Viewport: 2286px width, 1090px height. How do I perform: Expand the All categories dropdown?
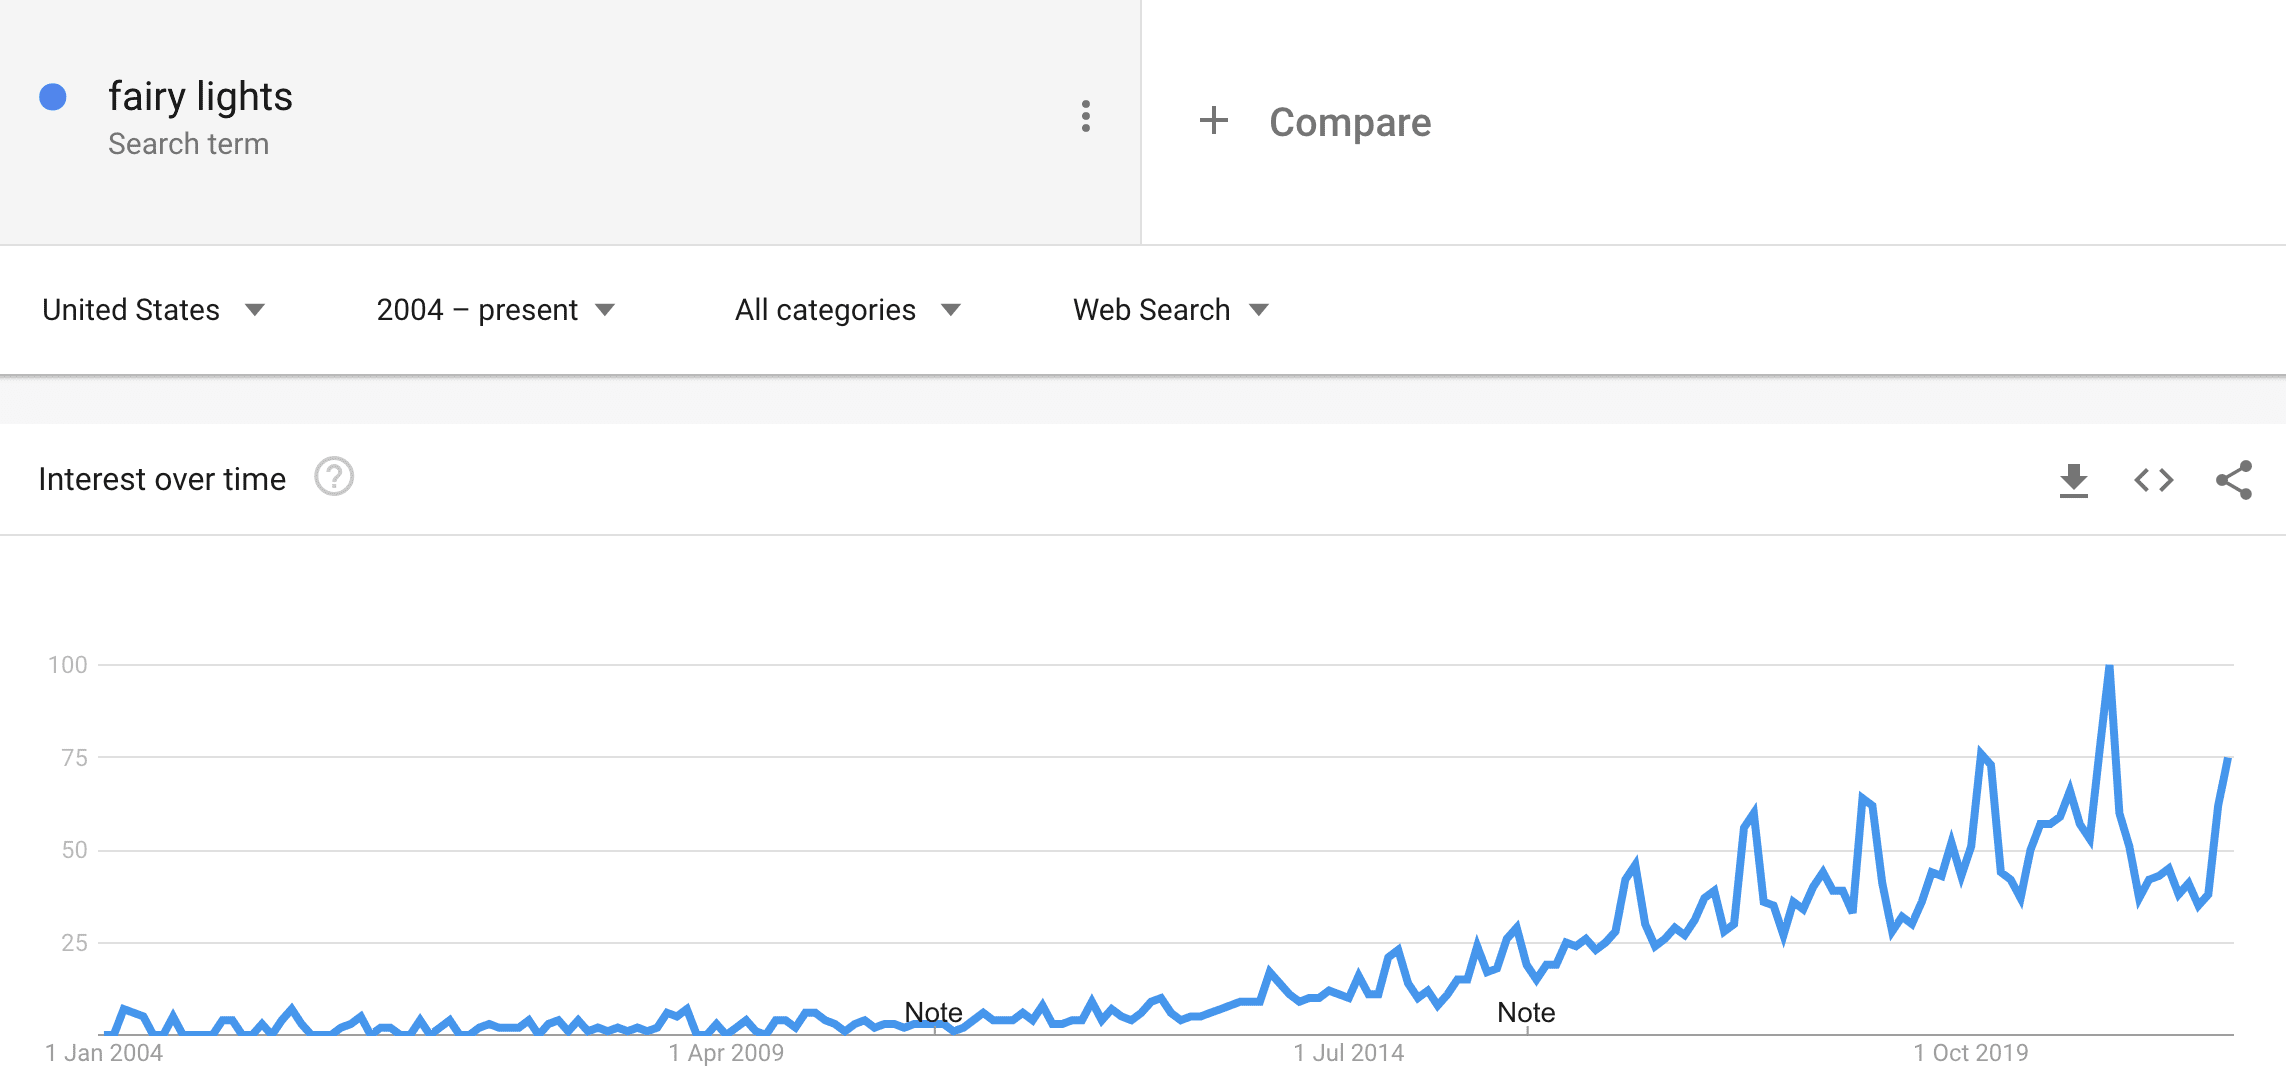[848, 310]
